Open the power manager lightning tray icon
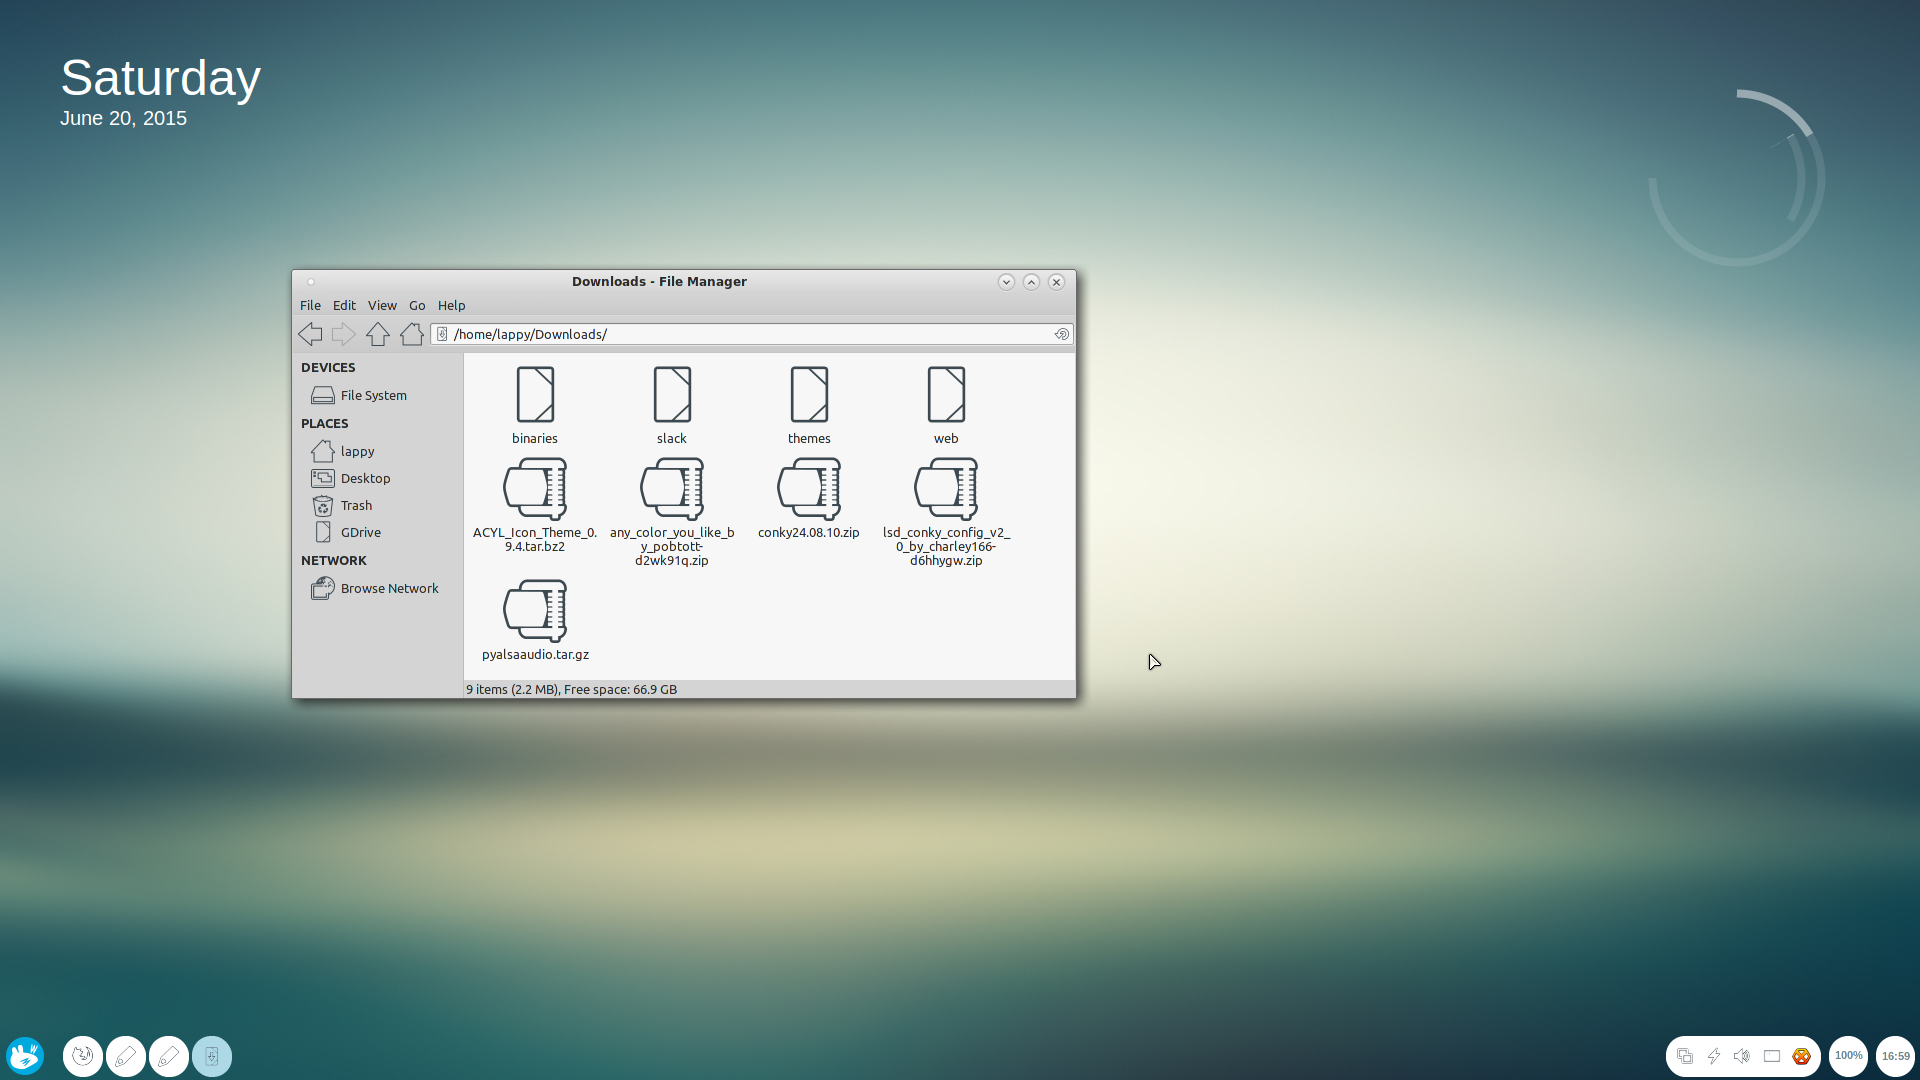The image size is (1920, 1080). click(x=1714, y=1056)
